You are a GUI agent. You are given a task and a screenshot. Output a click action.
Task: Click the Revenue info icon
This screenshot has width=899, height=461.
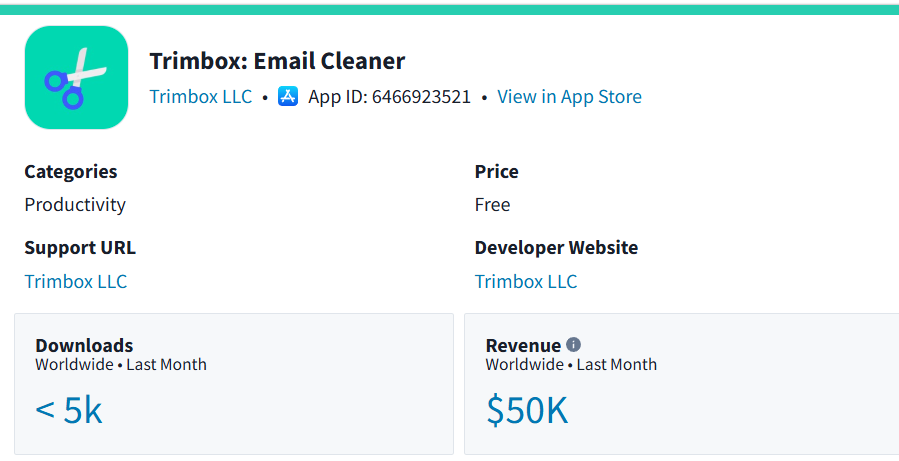tap(573, 344)
